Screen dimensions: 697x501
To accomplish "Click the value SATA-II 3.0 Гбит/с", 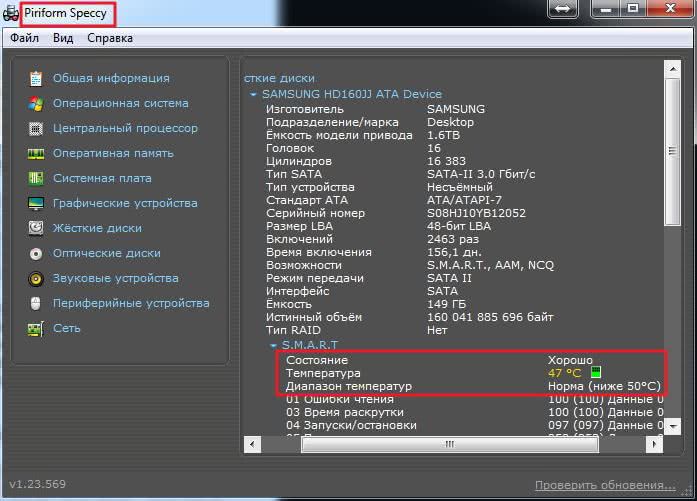I will point(481,174).
